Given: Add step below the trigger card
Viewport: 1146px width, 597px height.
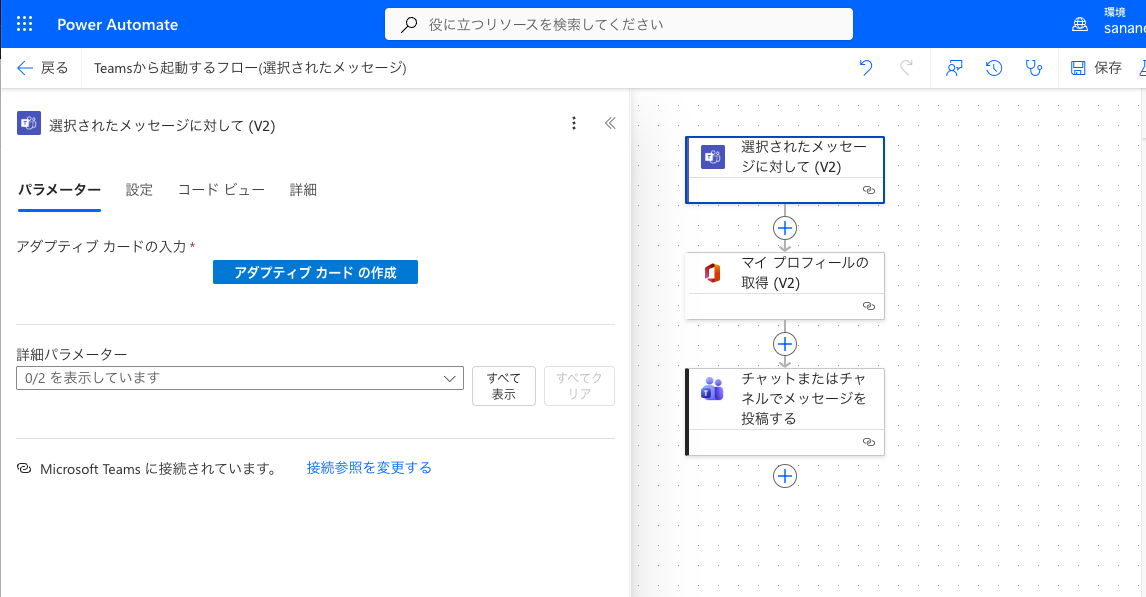Looking at the screenshot, I should pos(785,228).
